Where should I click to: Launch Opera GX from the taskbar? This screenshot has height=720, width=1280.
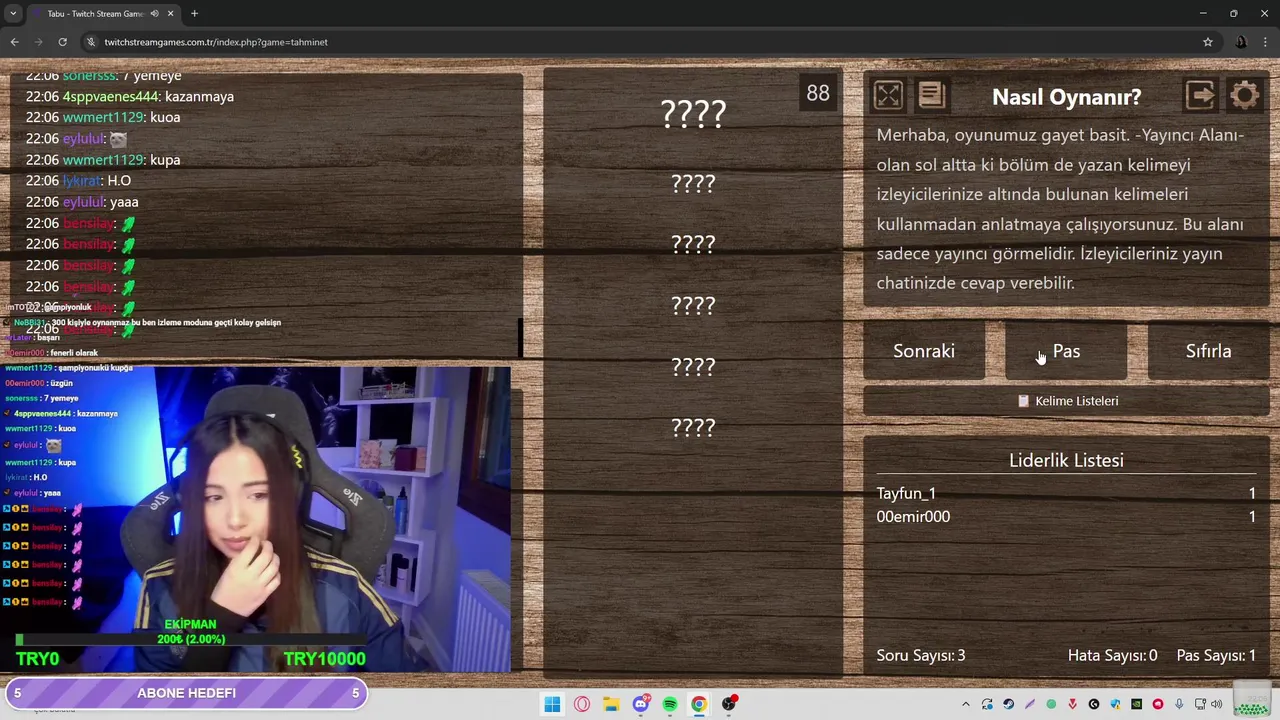[582, 704]
